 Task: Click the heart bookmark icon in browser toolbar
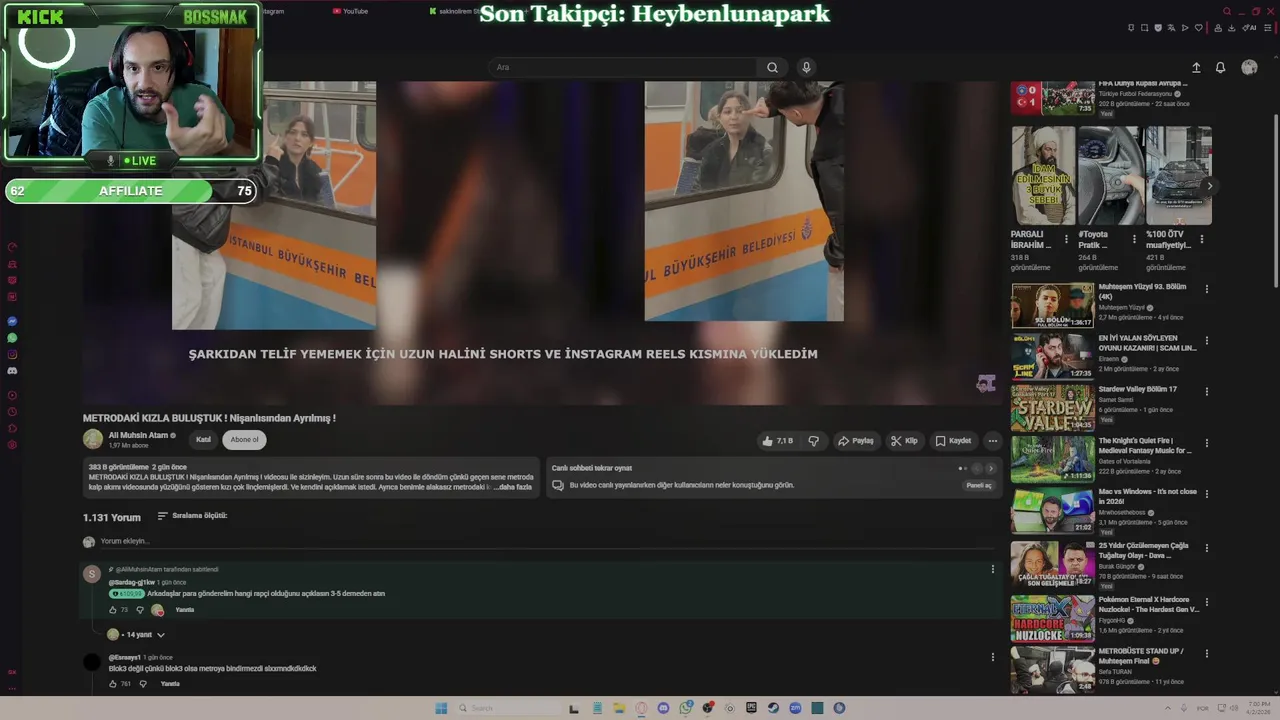1199,28
